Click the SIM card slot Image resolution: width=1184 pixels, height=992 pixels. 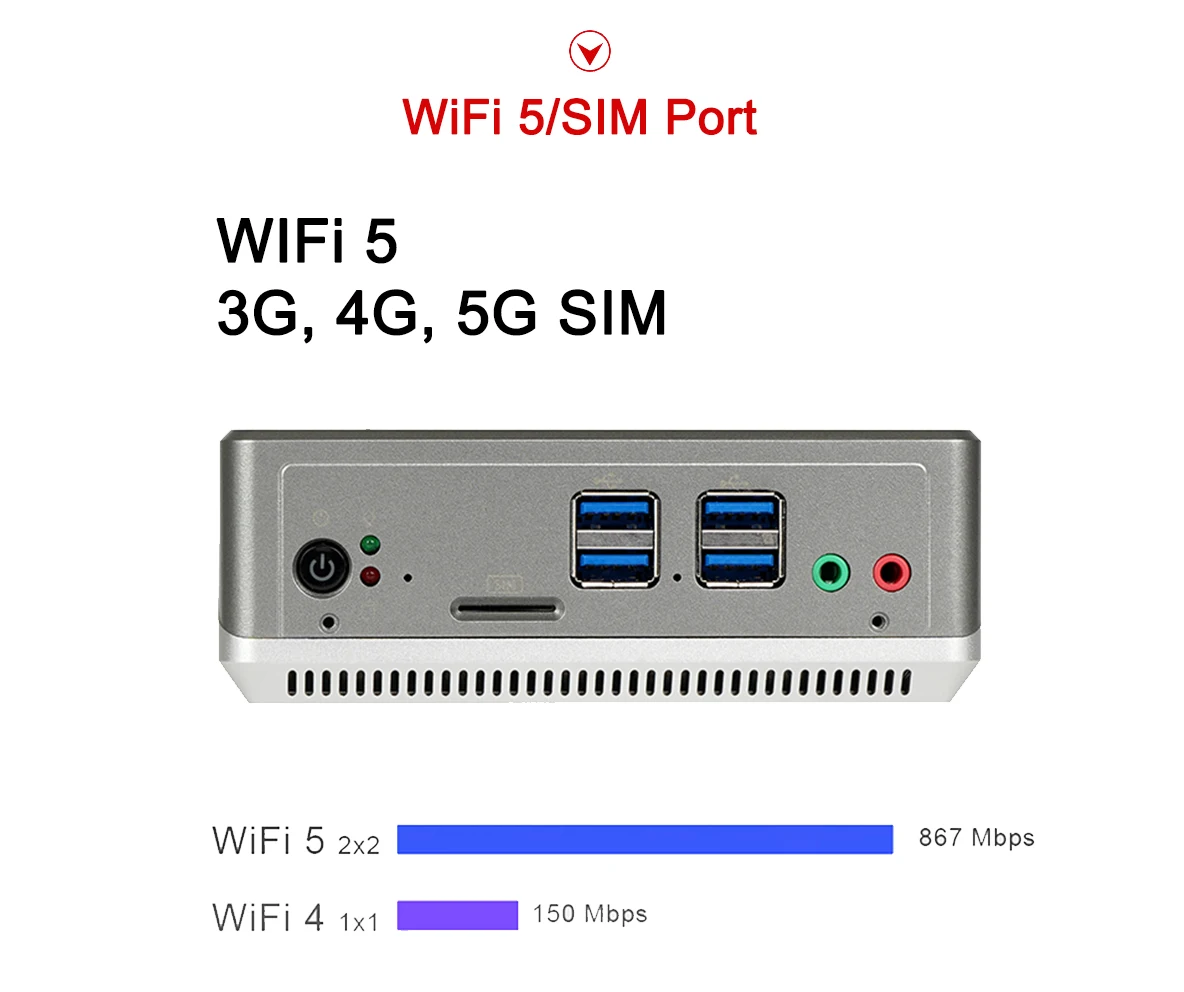pyautogui.click(x=507, y=608)
